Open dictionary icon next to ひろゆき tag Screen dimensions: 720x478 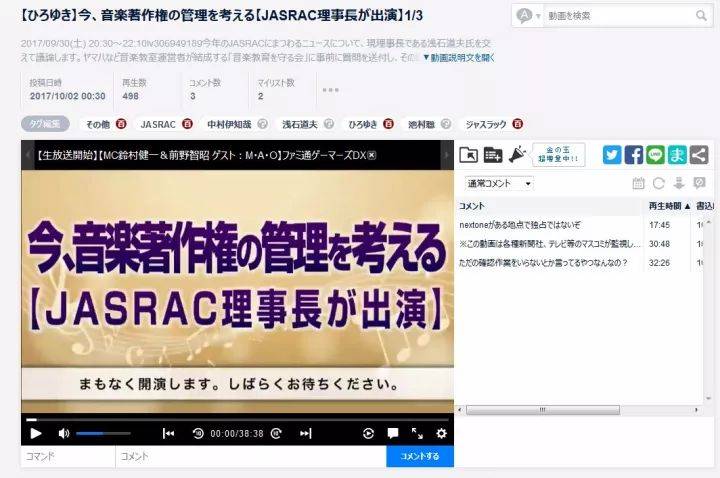pyautogui.click(x=388, y=124)
